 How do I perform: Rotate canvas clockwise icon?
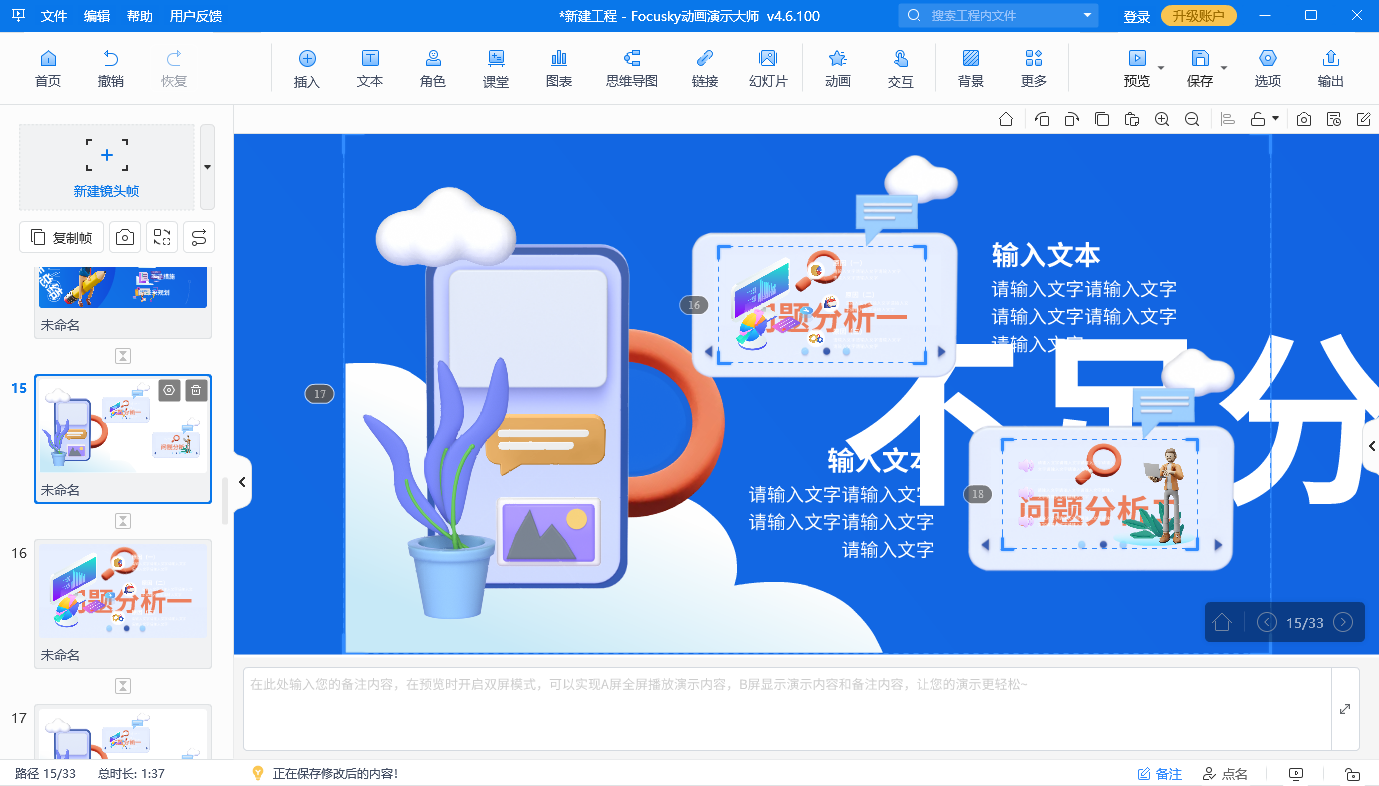pos(1071,119)
